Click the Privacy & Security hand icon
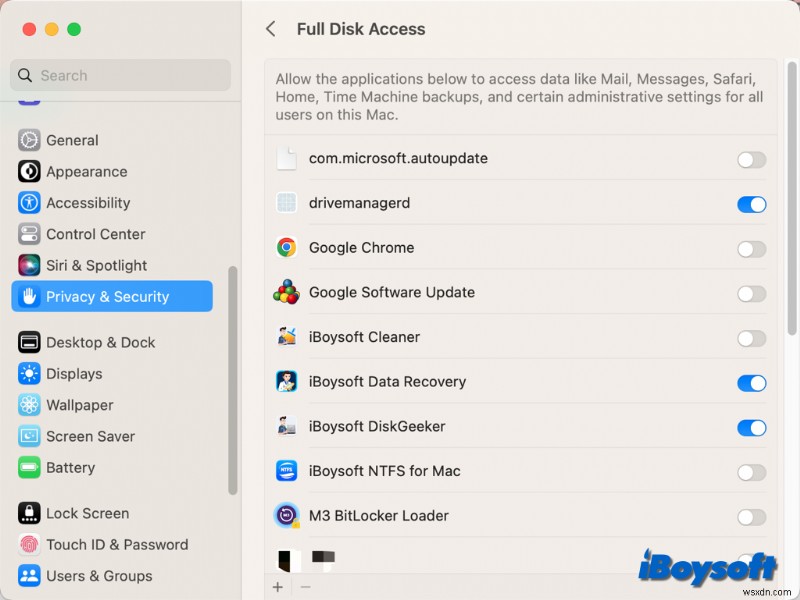The width and height of the screenshot is (800, 600). coord(29,296)
